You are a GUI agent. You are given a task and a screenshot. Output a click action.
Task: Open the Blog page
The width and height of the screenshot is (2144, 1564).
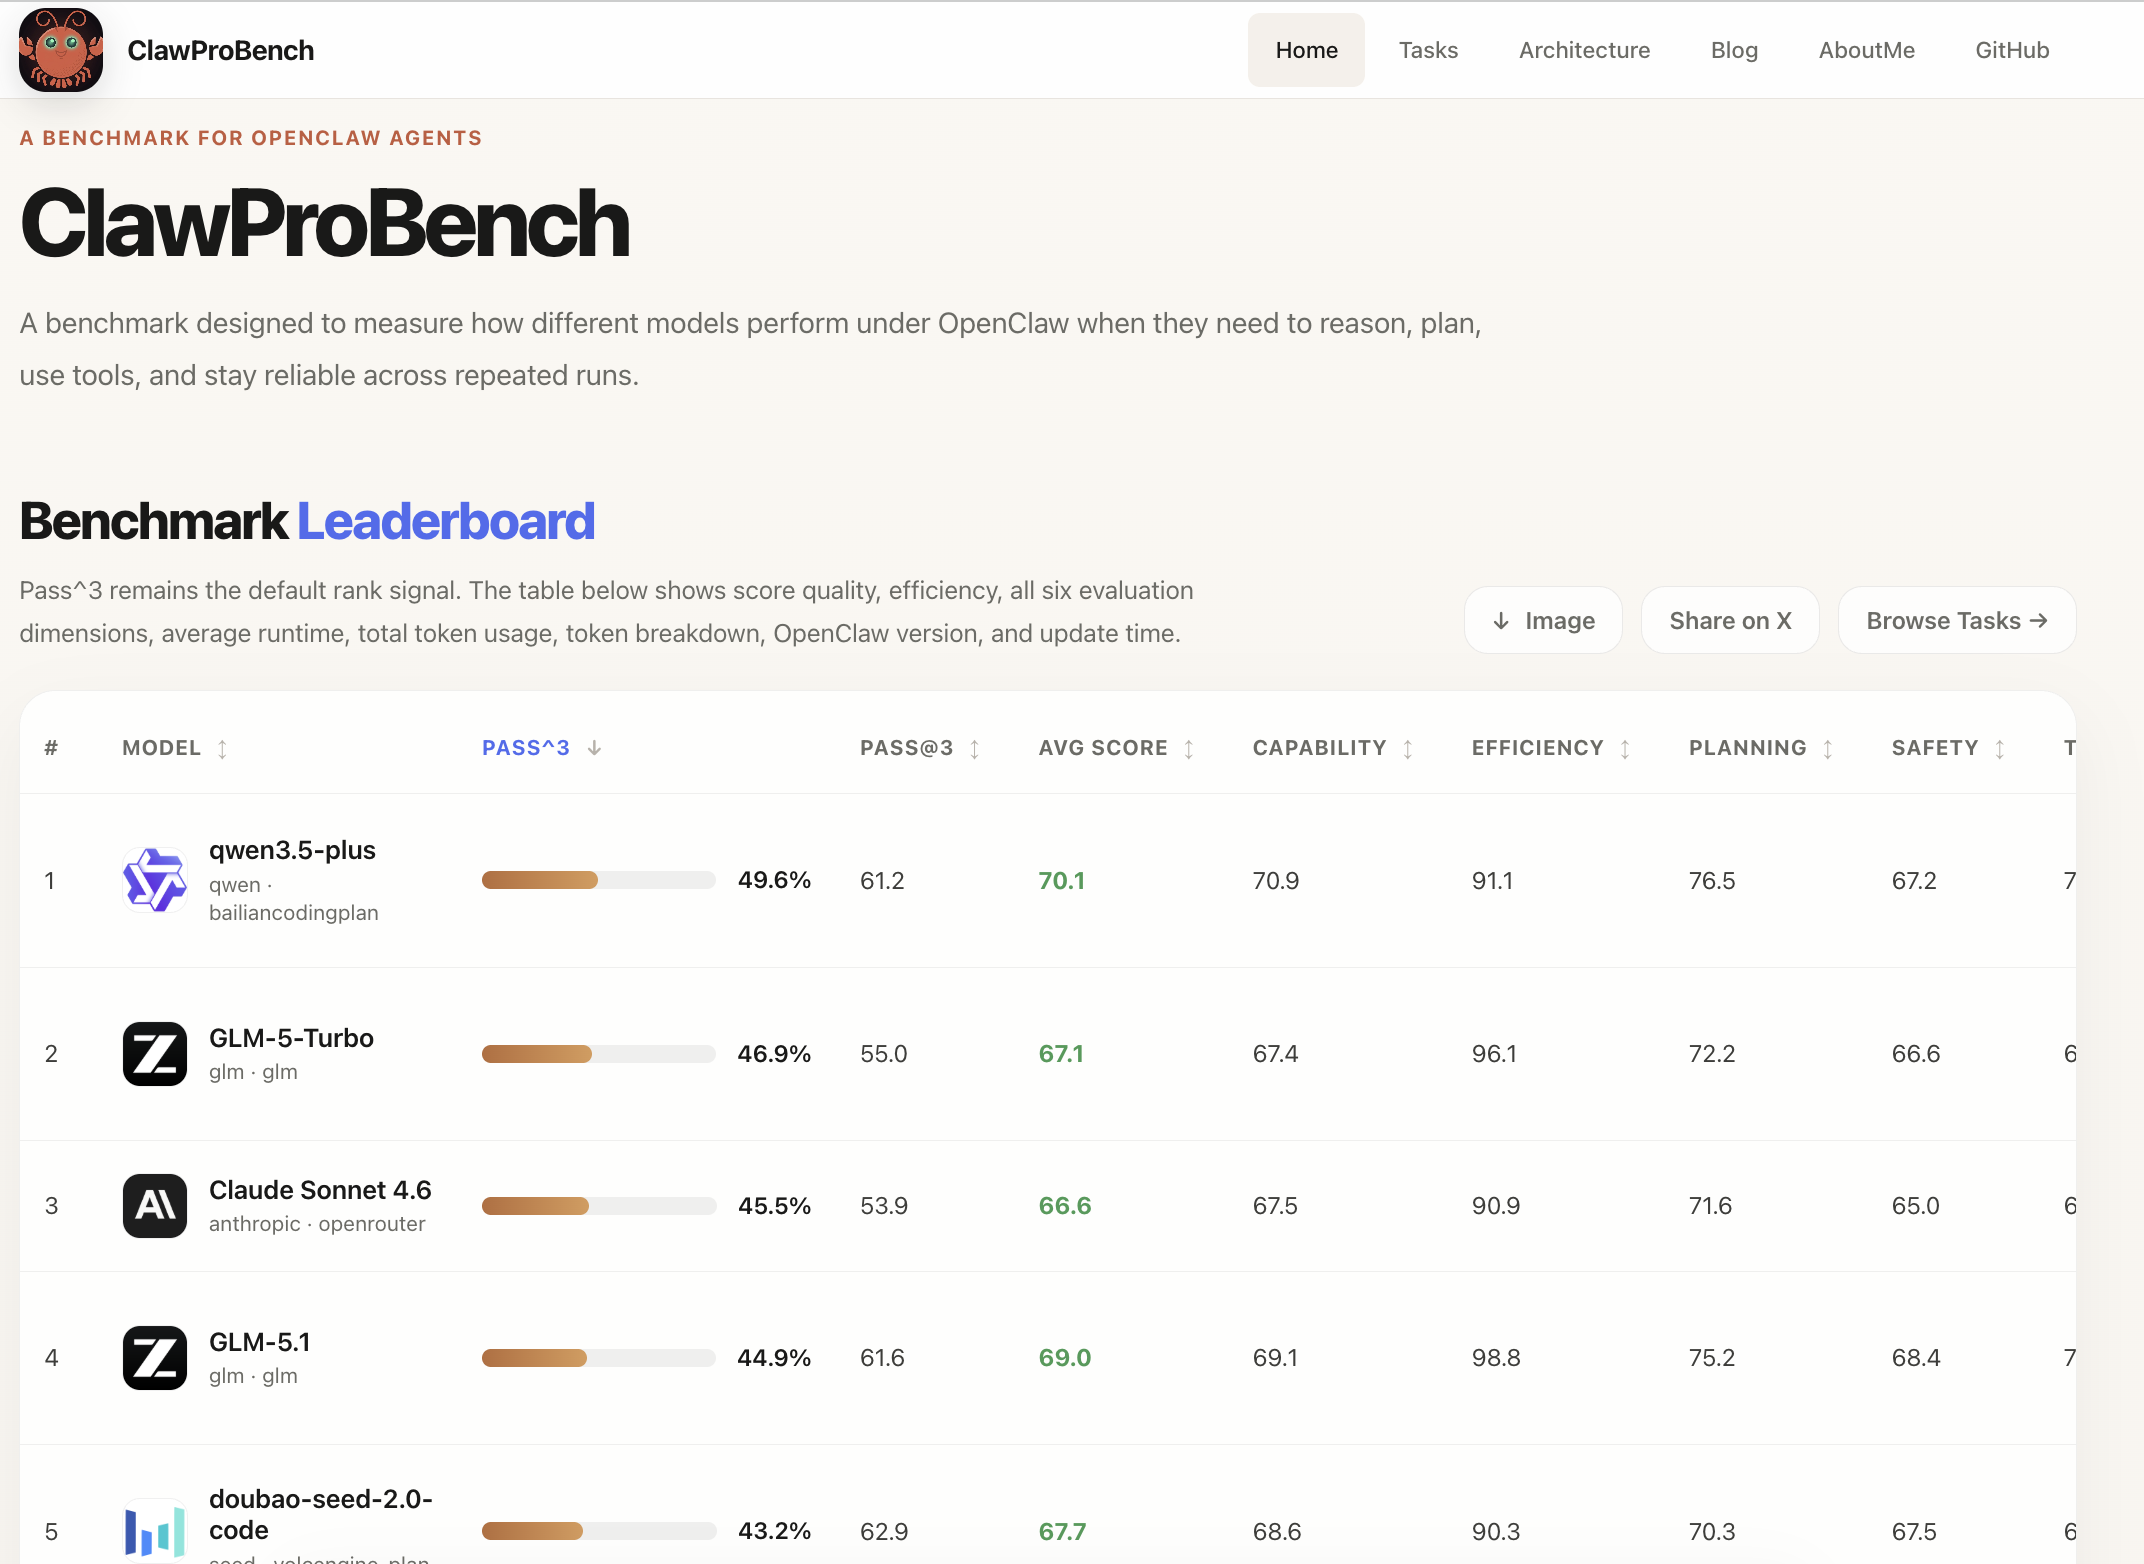pos(1734,50)
